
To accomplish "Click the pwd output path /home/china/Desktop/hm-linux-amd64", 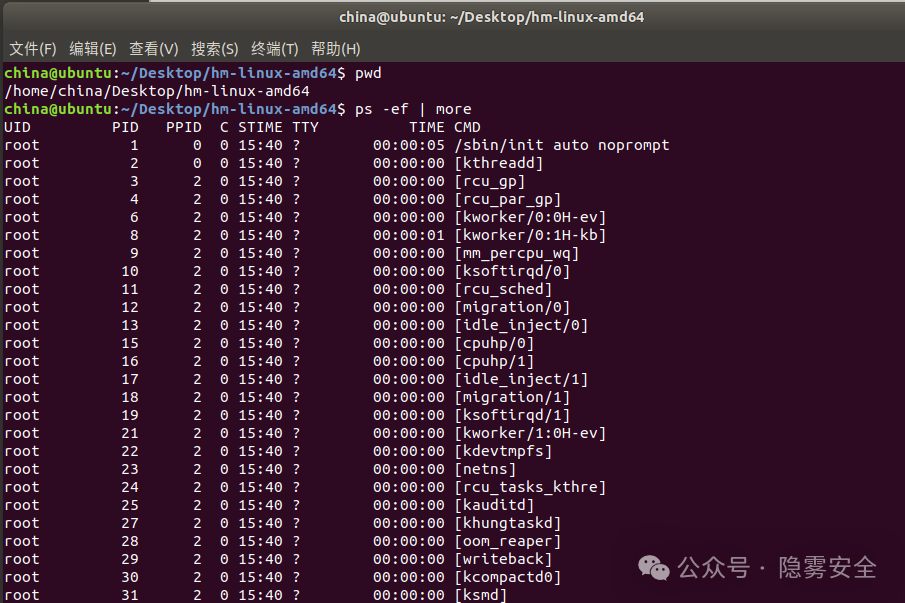I will 156,91.
